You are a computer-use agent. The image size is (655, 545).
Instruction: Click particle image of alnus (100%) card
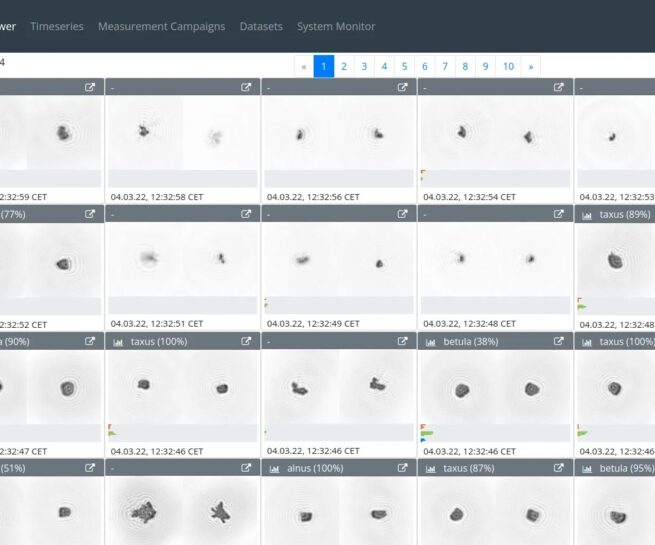point(339,512)
